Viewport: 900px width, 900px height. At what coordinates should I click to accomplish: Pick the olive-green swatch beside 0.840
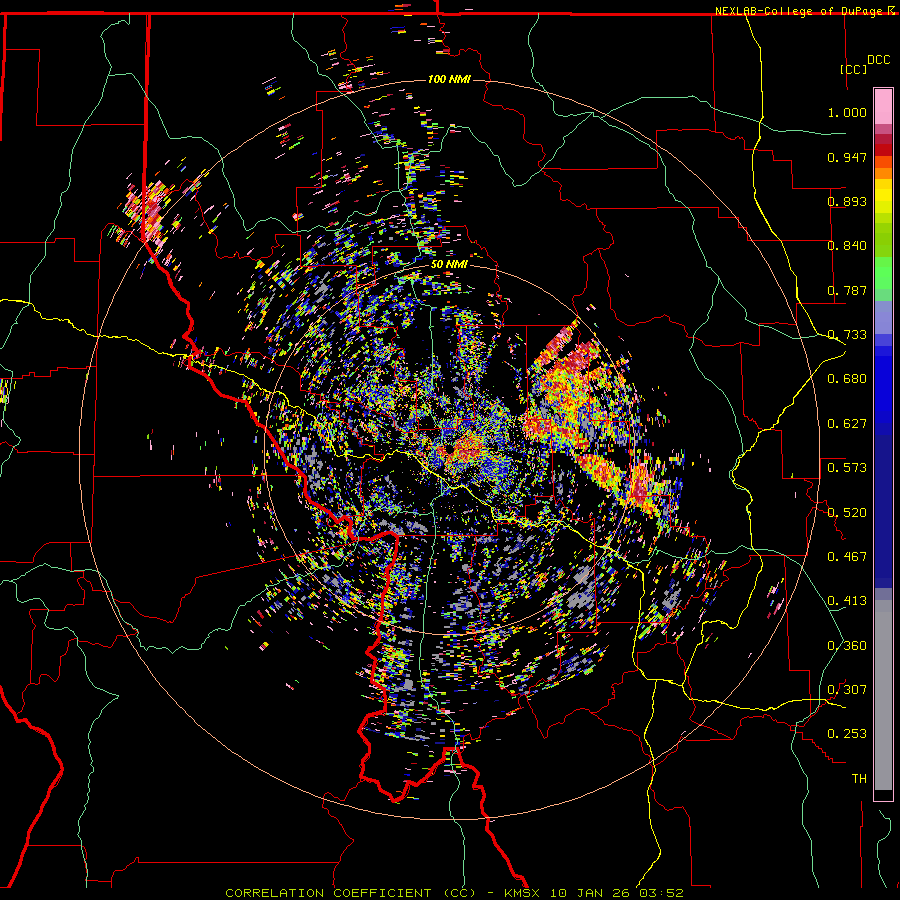click(x=883, y=240)
